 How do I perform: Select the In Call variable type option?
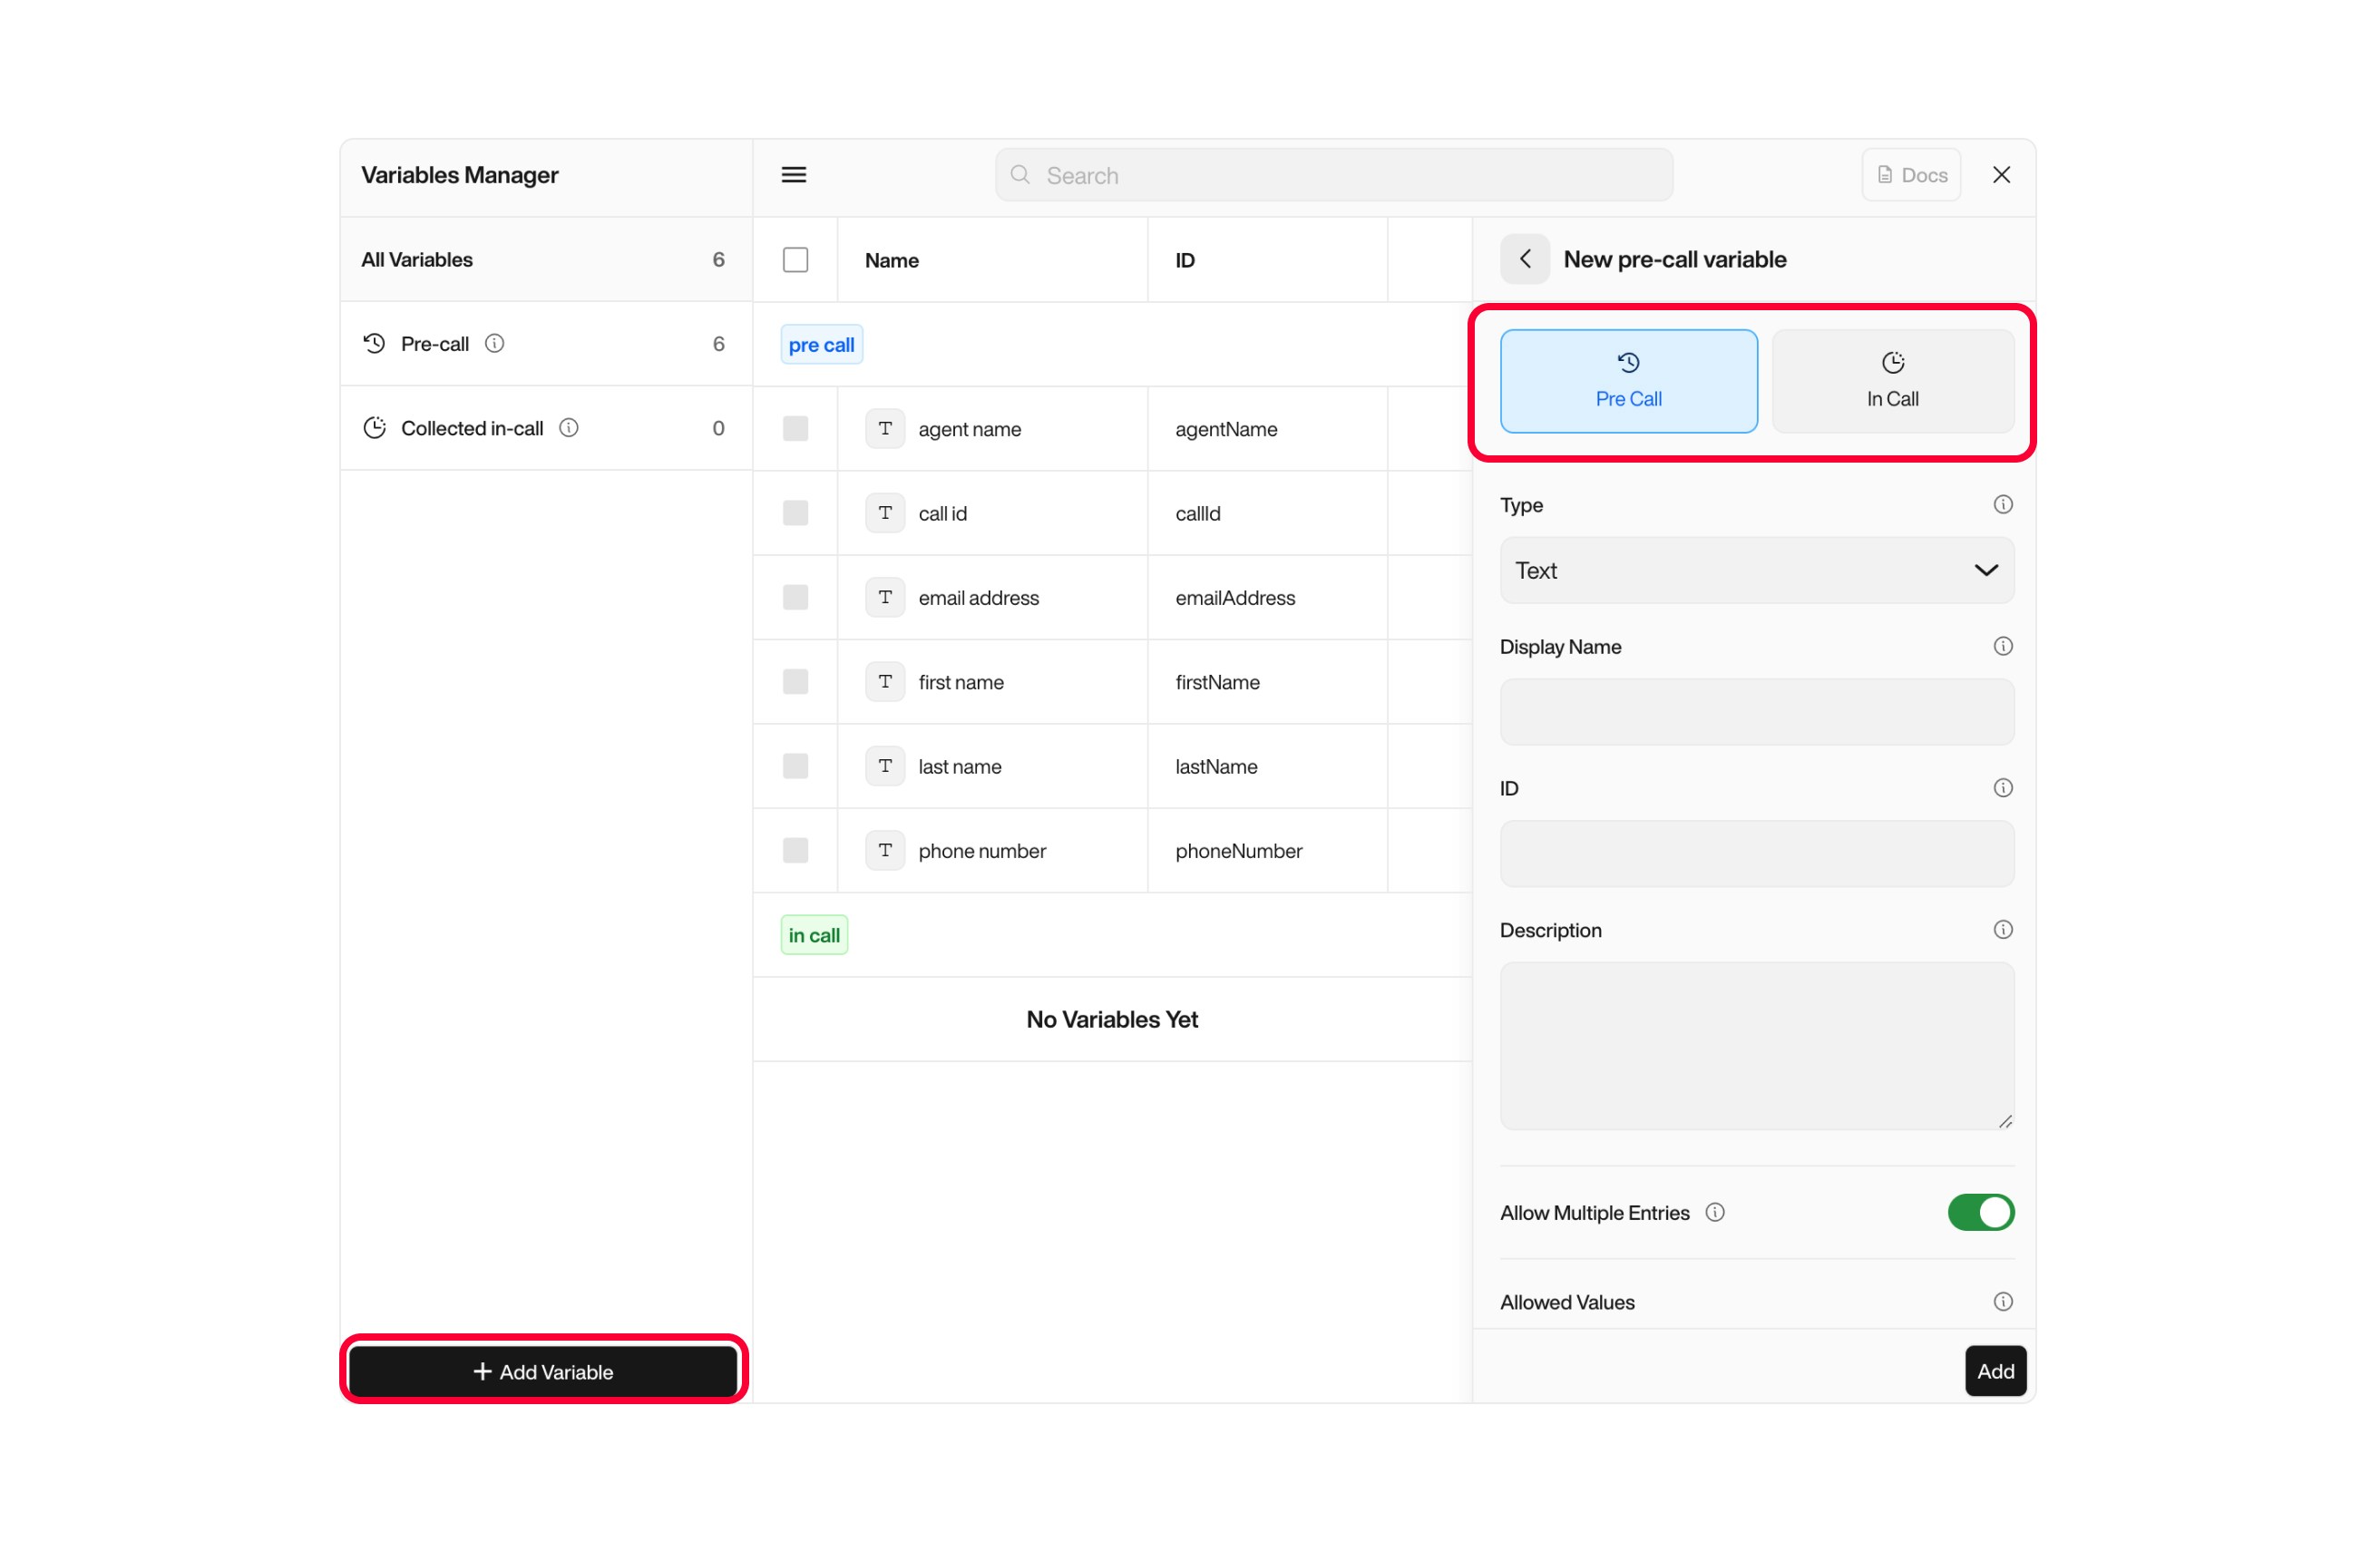(1892, 381)
